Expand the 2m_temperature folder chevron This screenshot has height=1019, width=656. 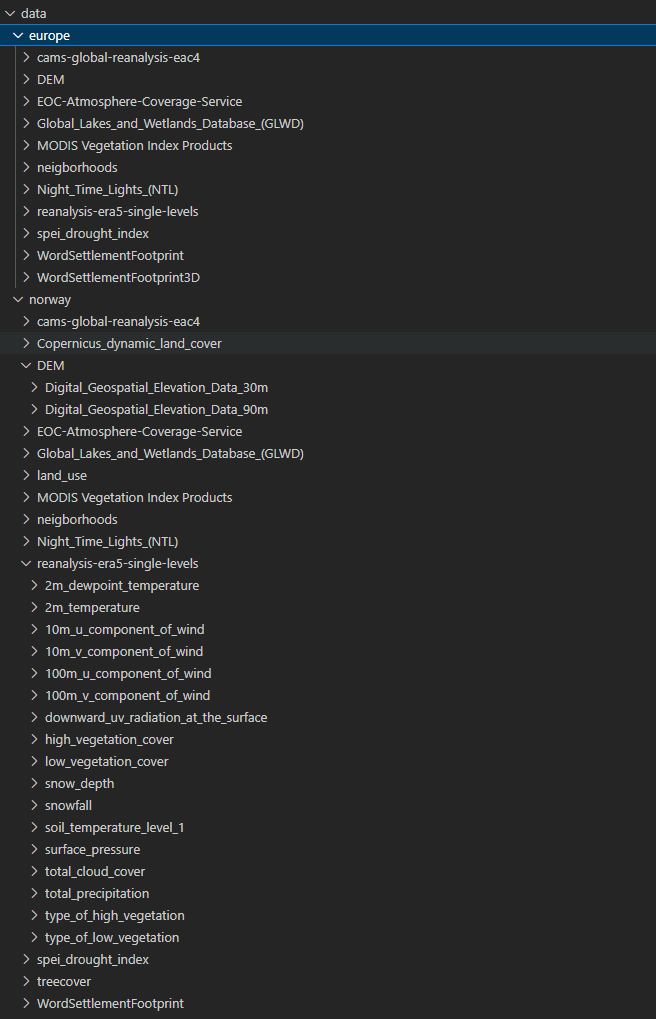34,608
